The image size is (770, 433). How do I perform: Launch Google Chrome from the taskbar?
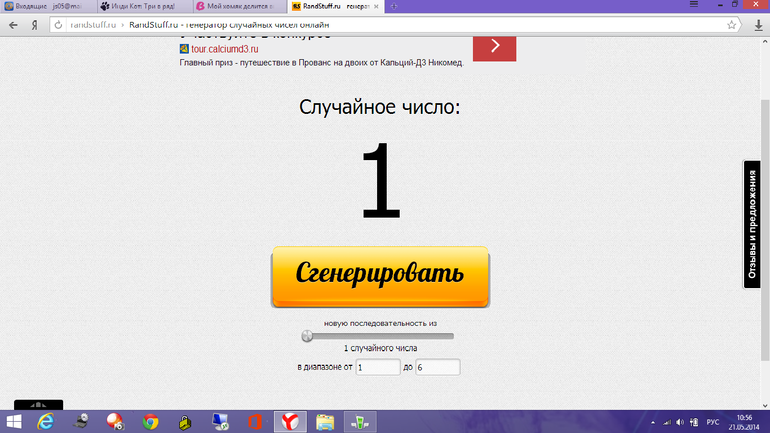coord(150,422)
